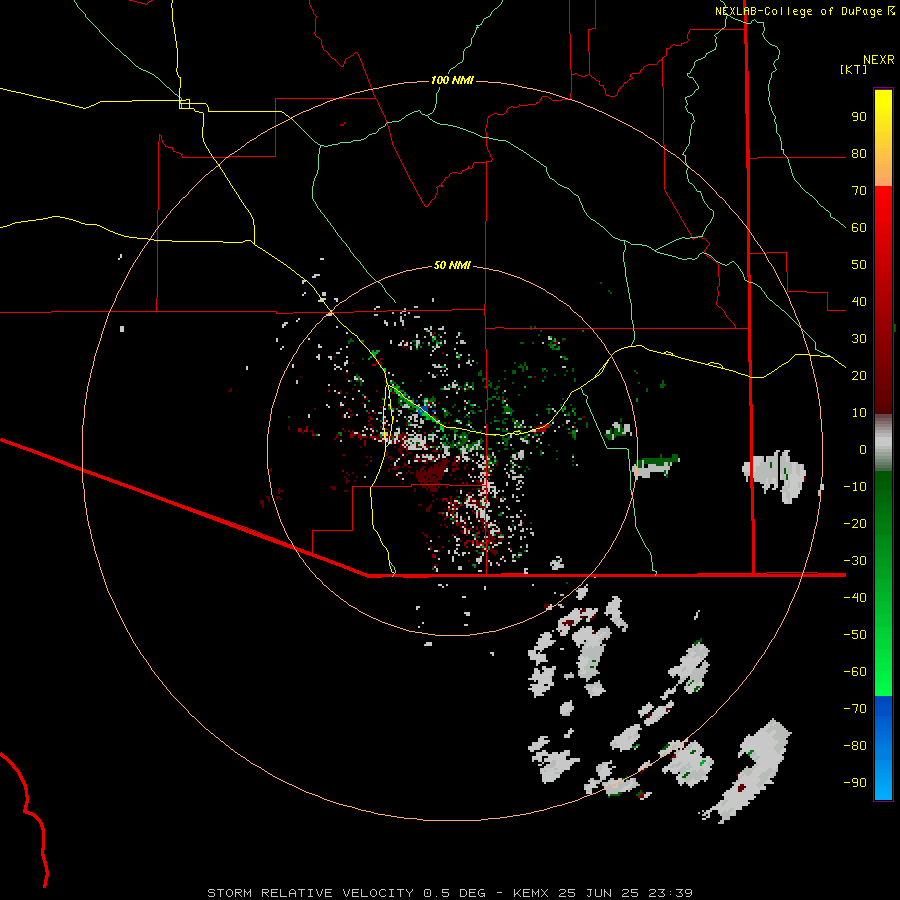Click the 80 value on velocity scale

pos(859,154)
